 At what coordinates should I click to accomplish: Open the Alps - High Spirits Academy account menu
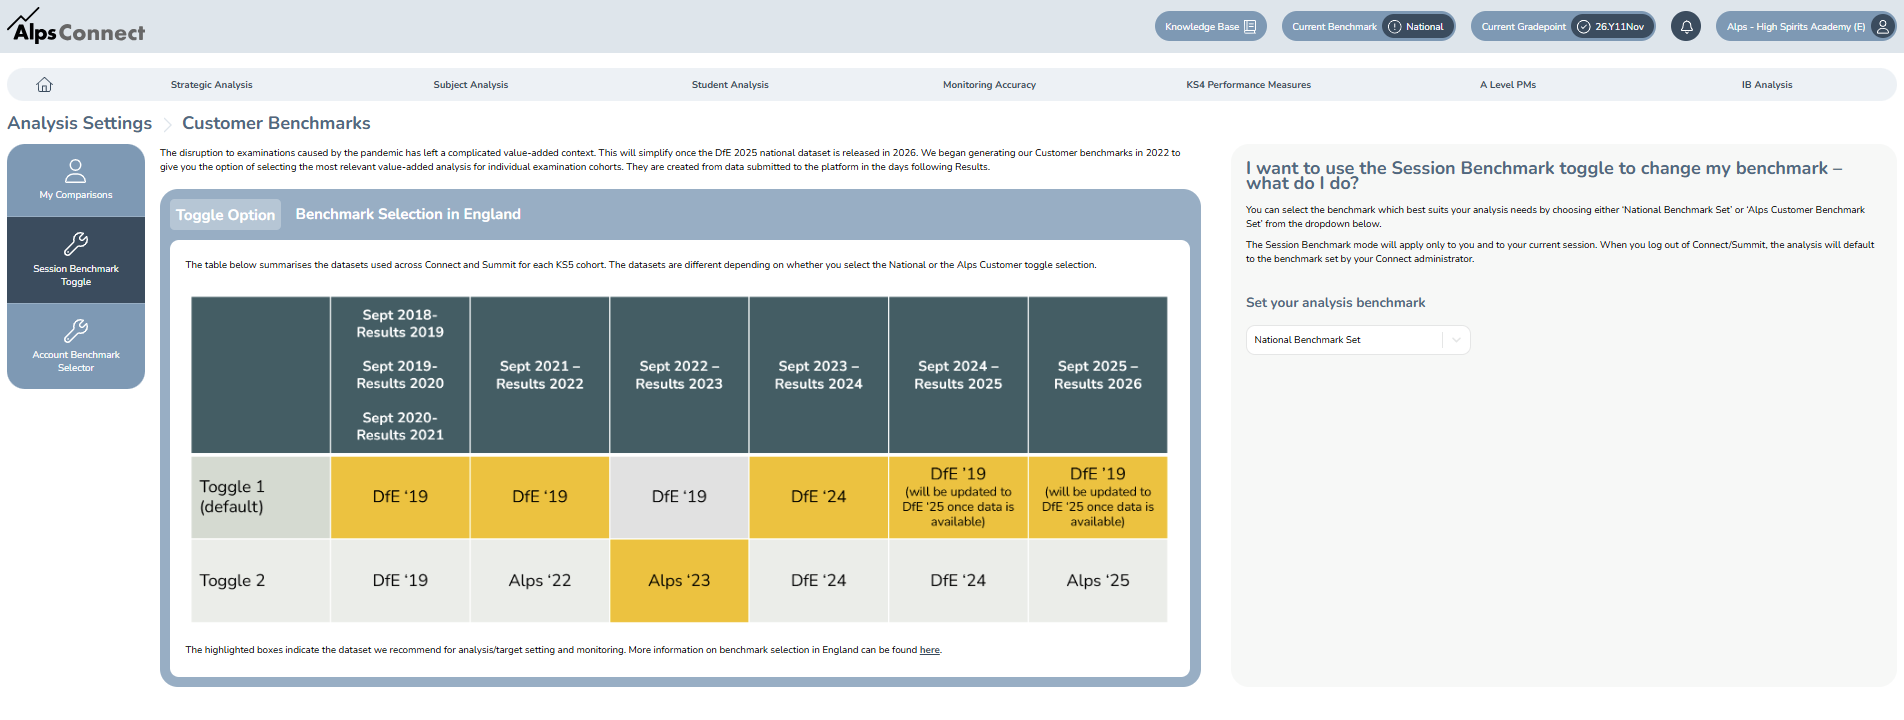tap(1806, 27)
